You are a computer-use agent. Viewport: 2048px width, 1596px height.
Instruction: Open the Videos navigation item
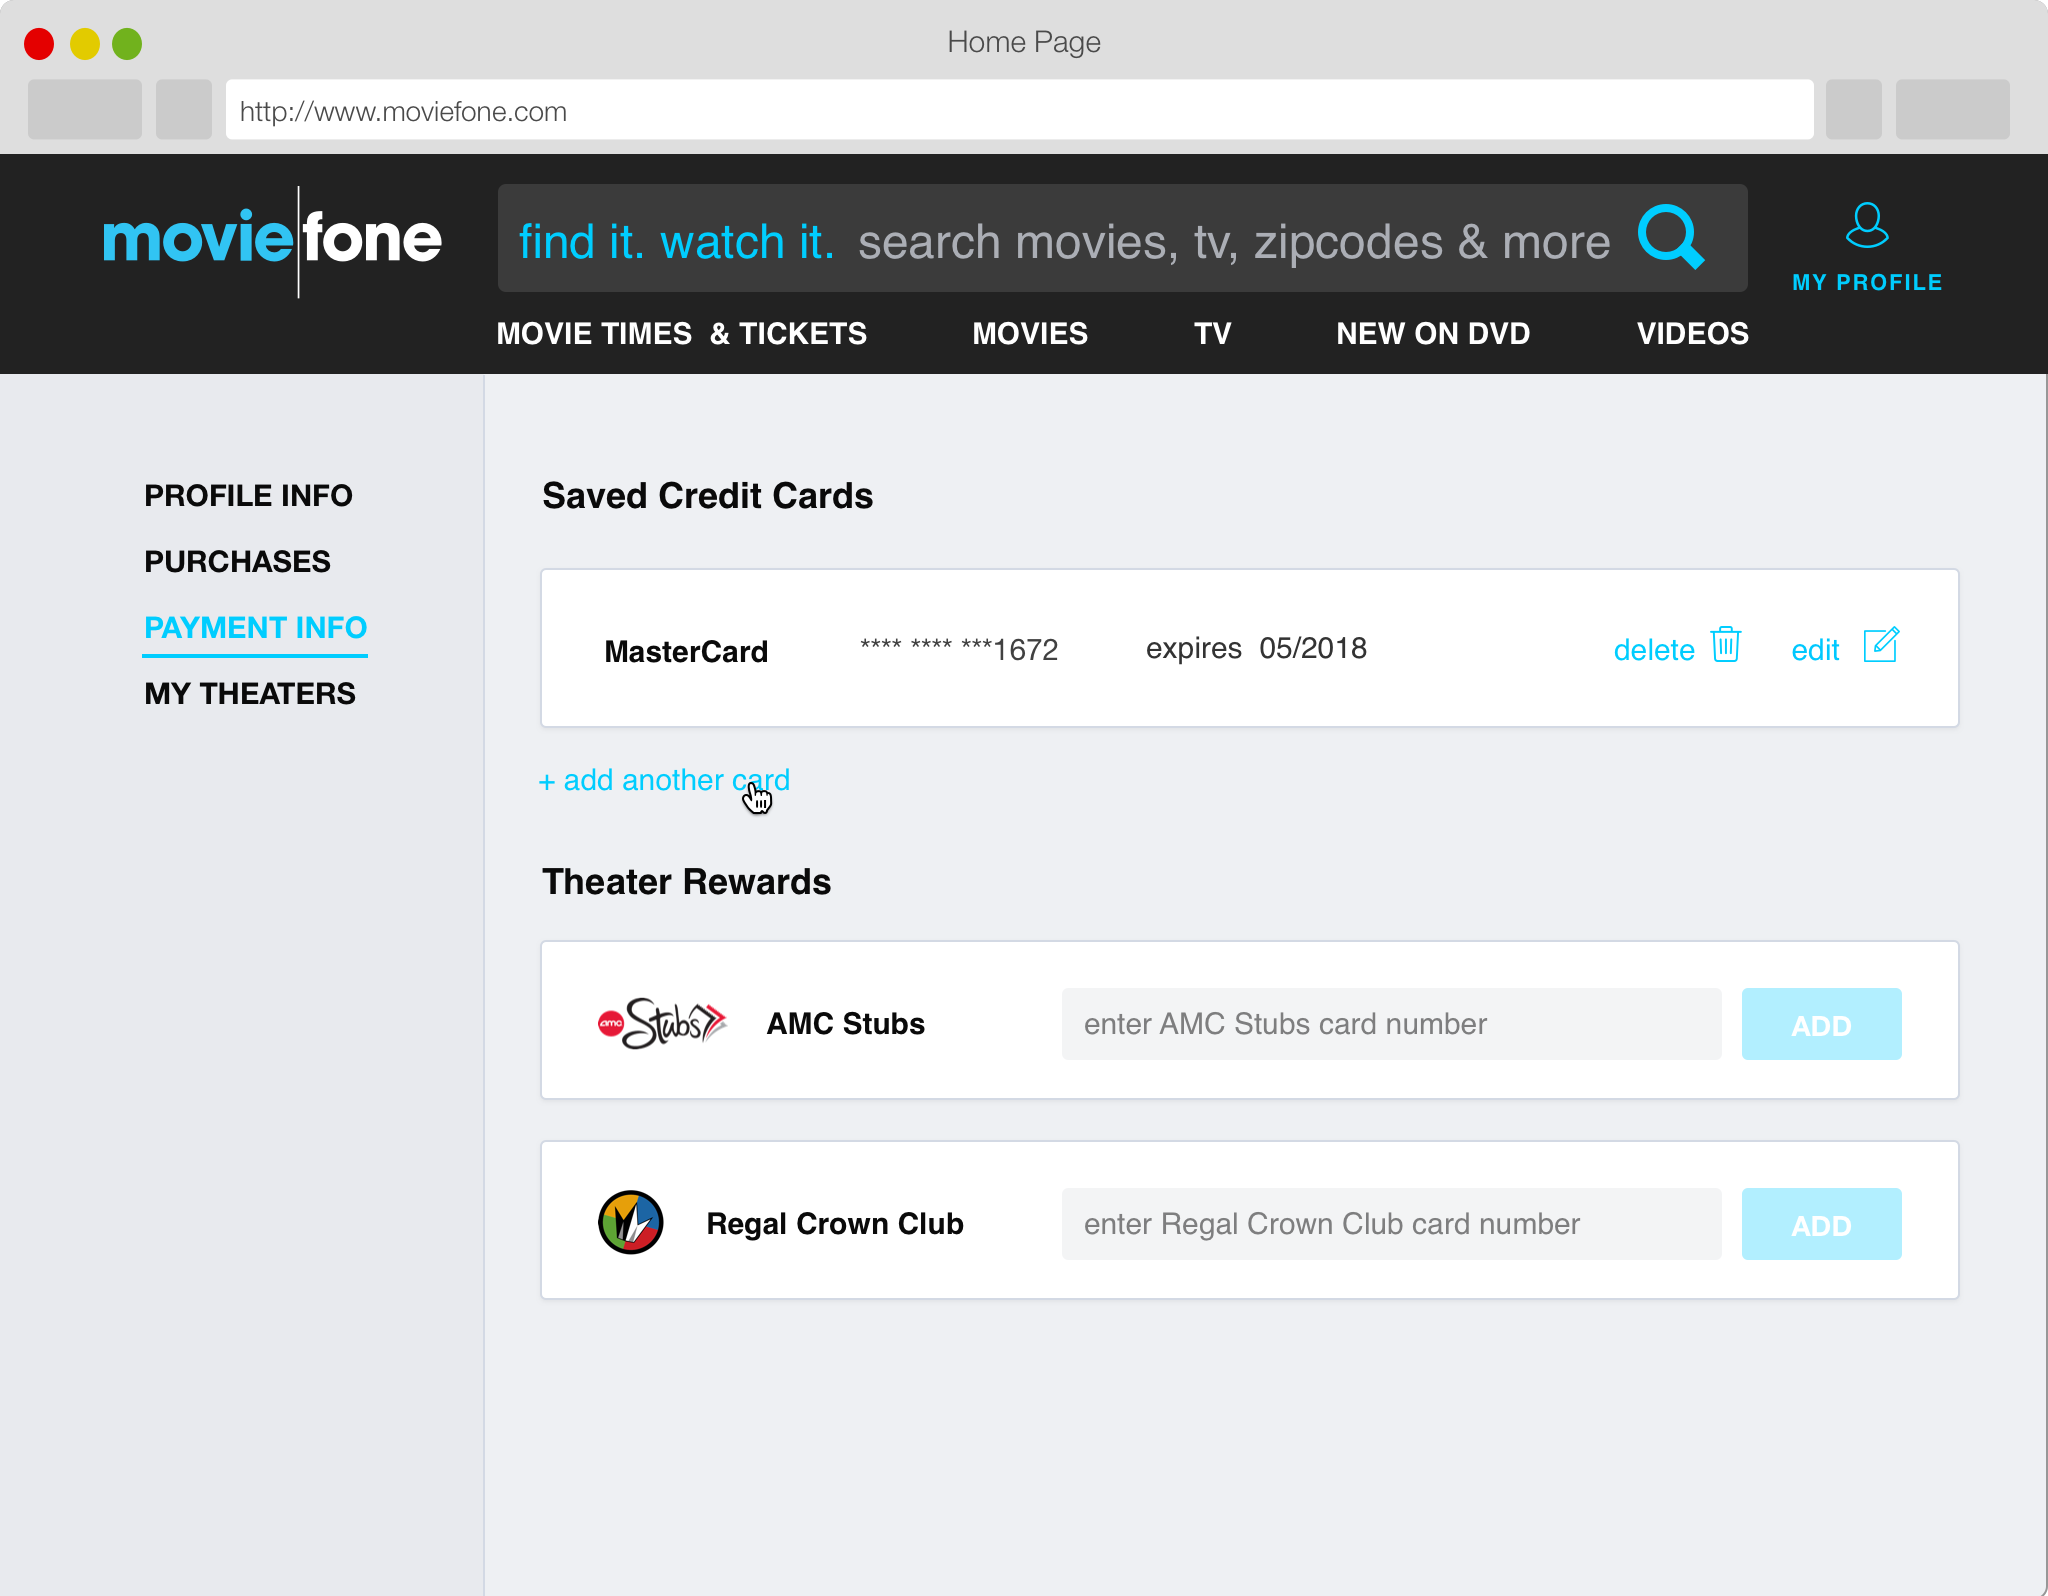(1692, 334)
